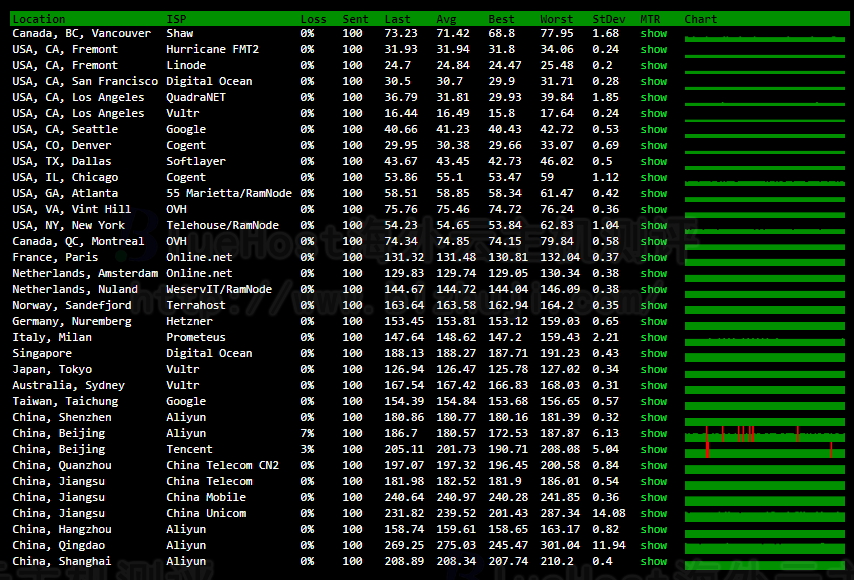Click 'Hurricane FMT2' ISP text
The image size is (854, 580).
(212, 50)
